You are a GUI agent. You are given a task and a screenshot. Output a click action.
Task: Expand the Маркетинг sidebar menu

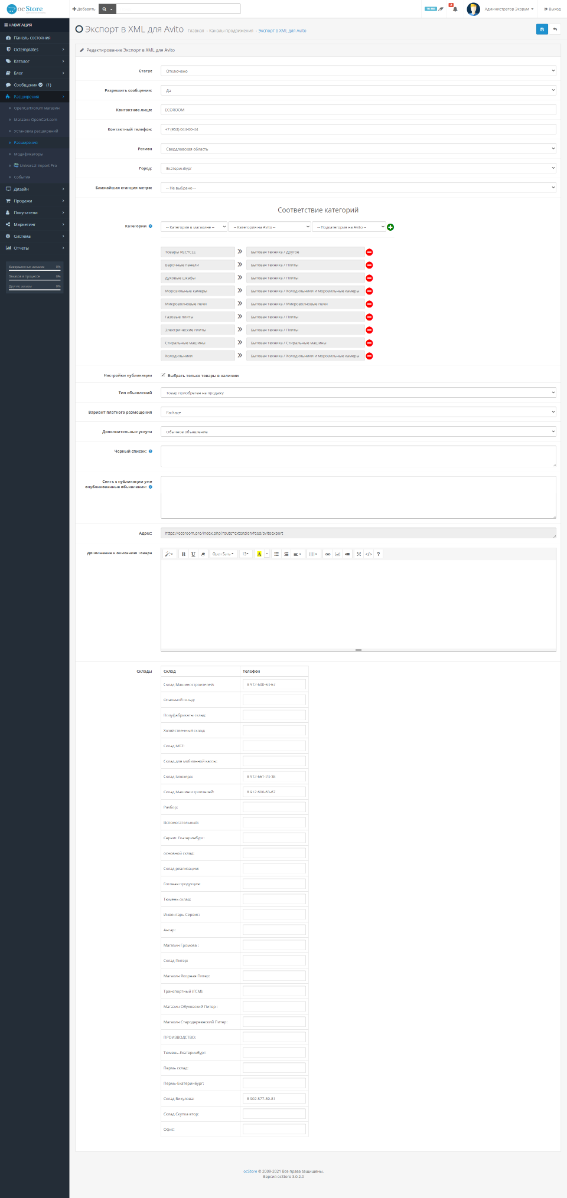(34, 224)
